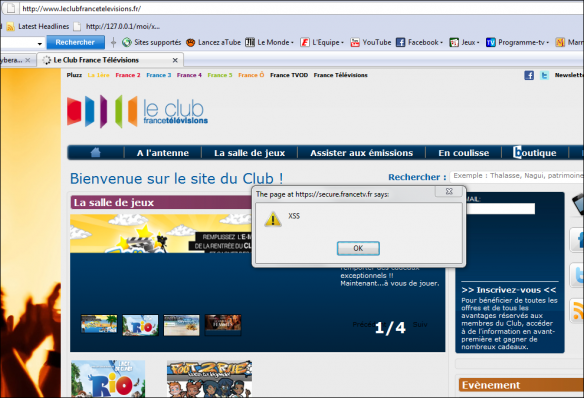Click the site search field Exemple Thalasse
This screenshot has height=398, width=584.
pos(517,176)
